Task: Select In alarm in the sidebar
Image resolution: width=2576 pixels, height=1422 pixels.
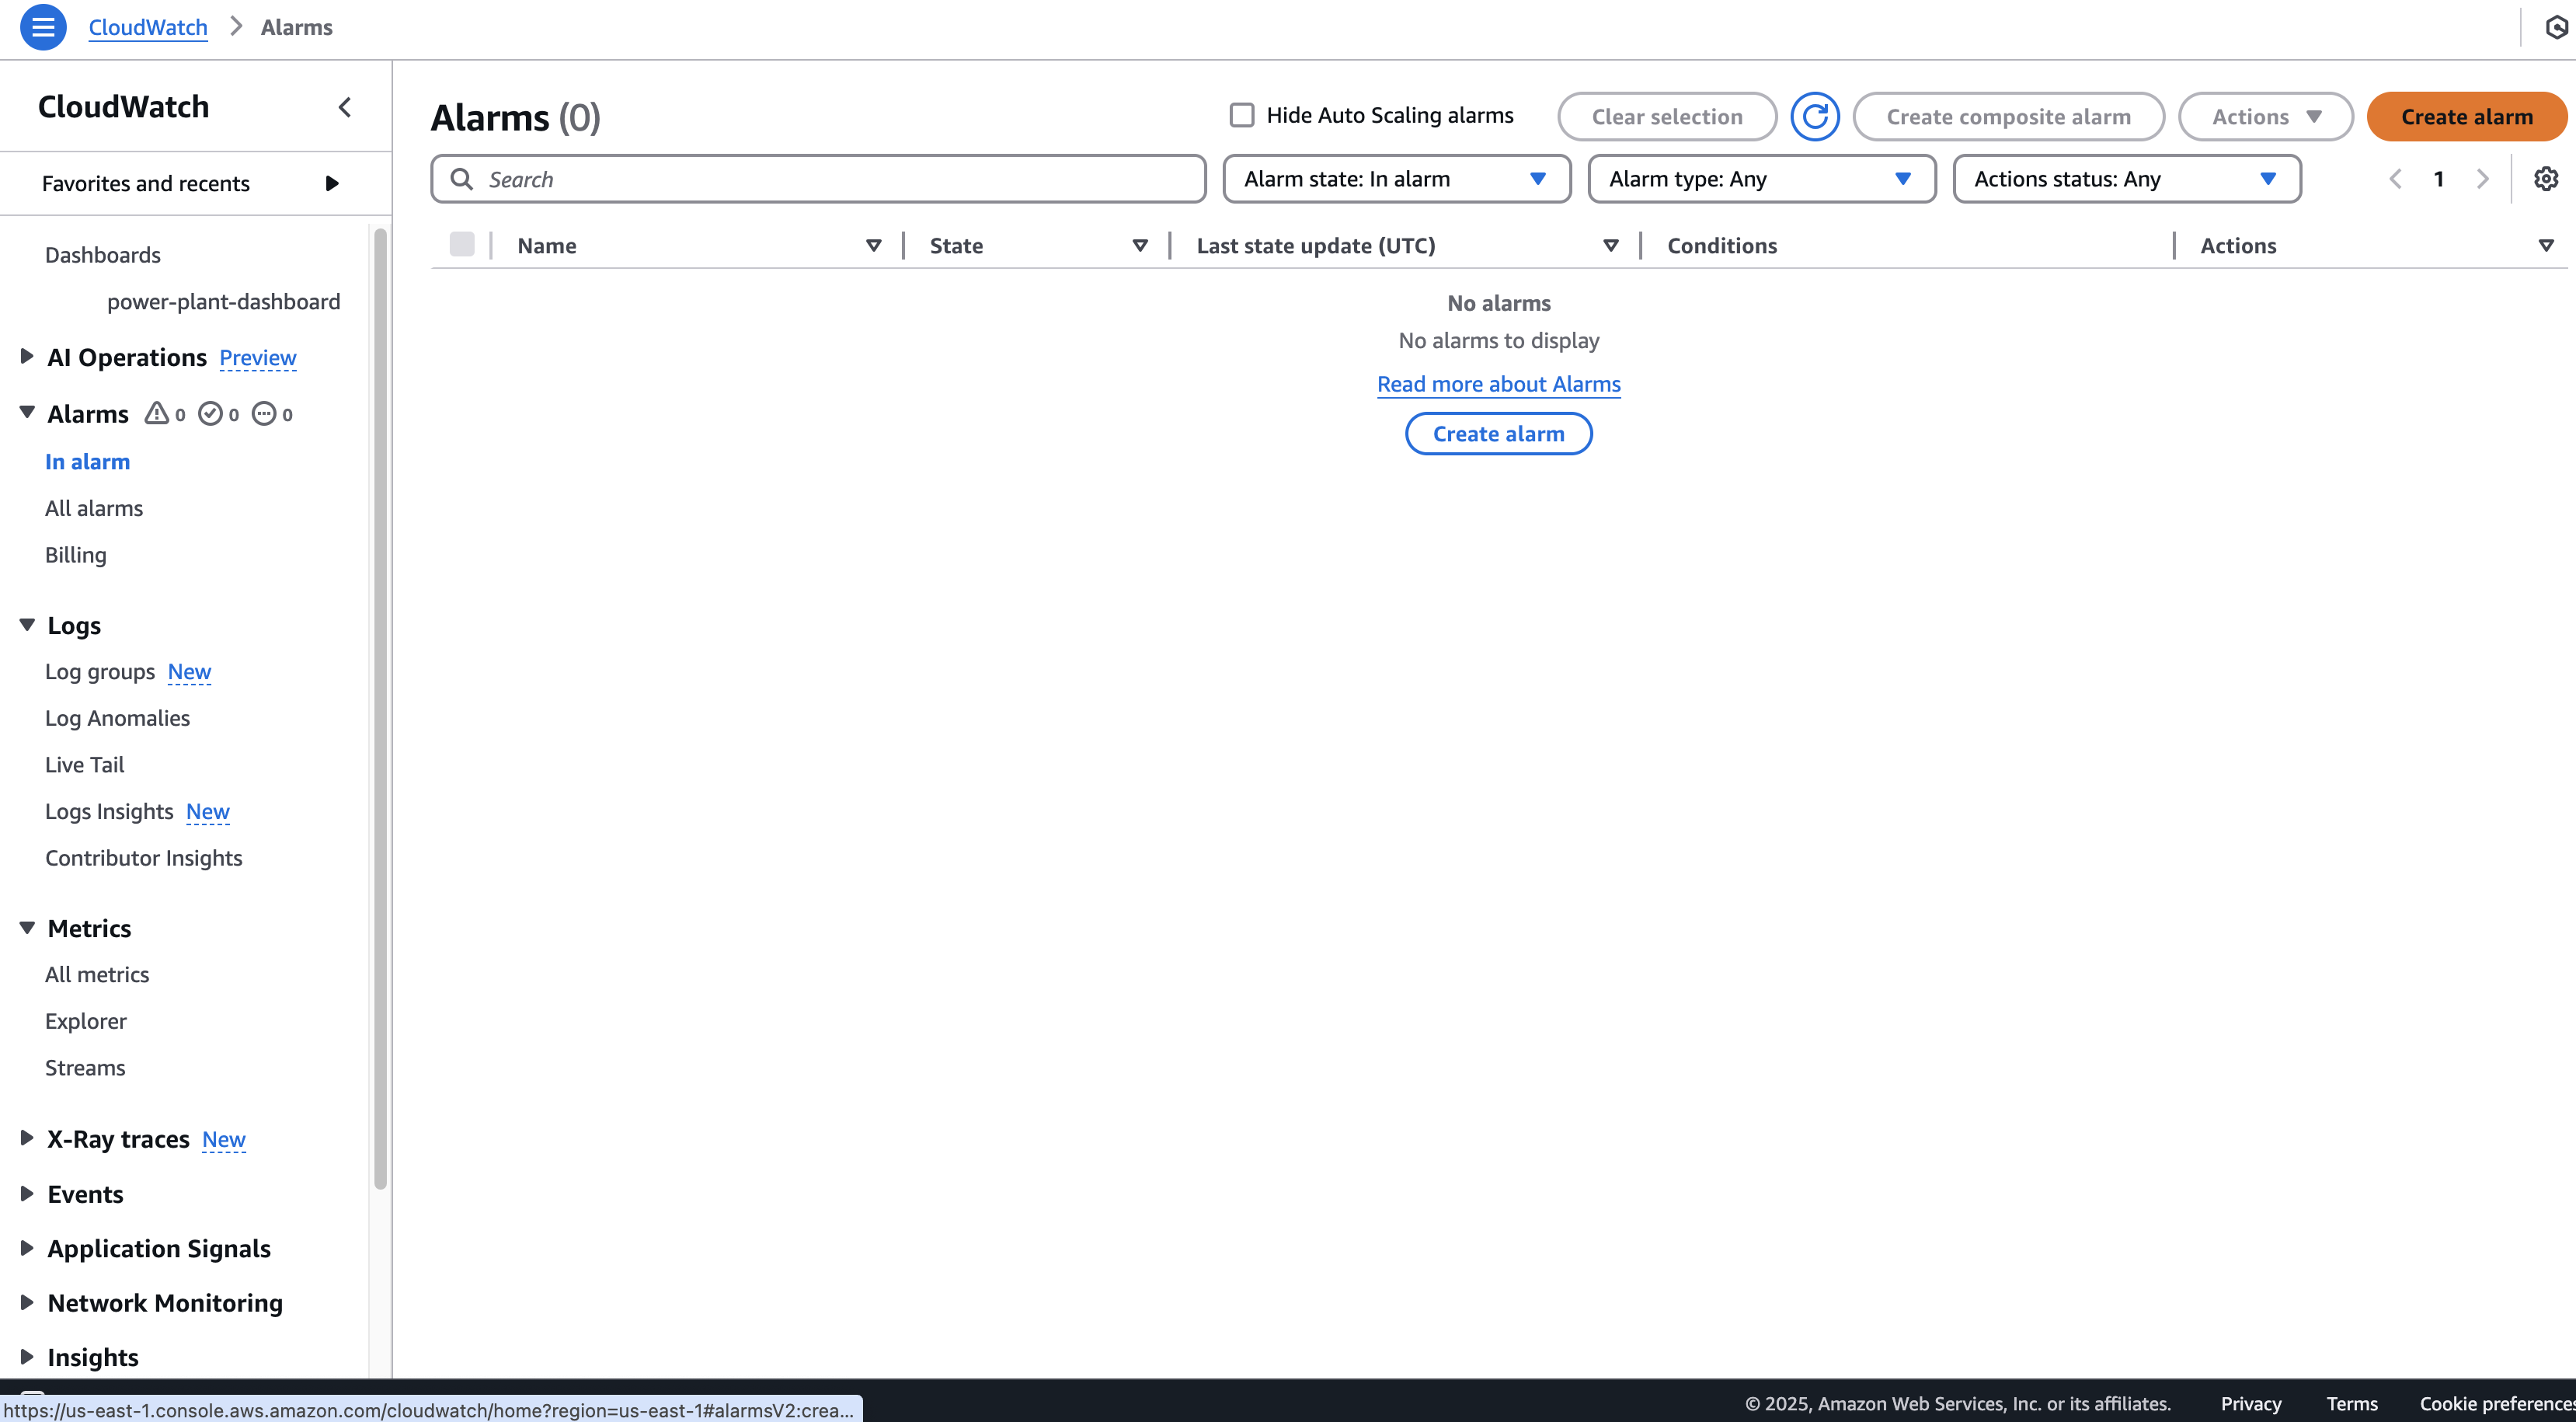Action: coord(88,462)
